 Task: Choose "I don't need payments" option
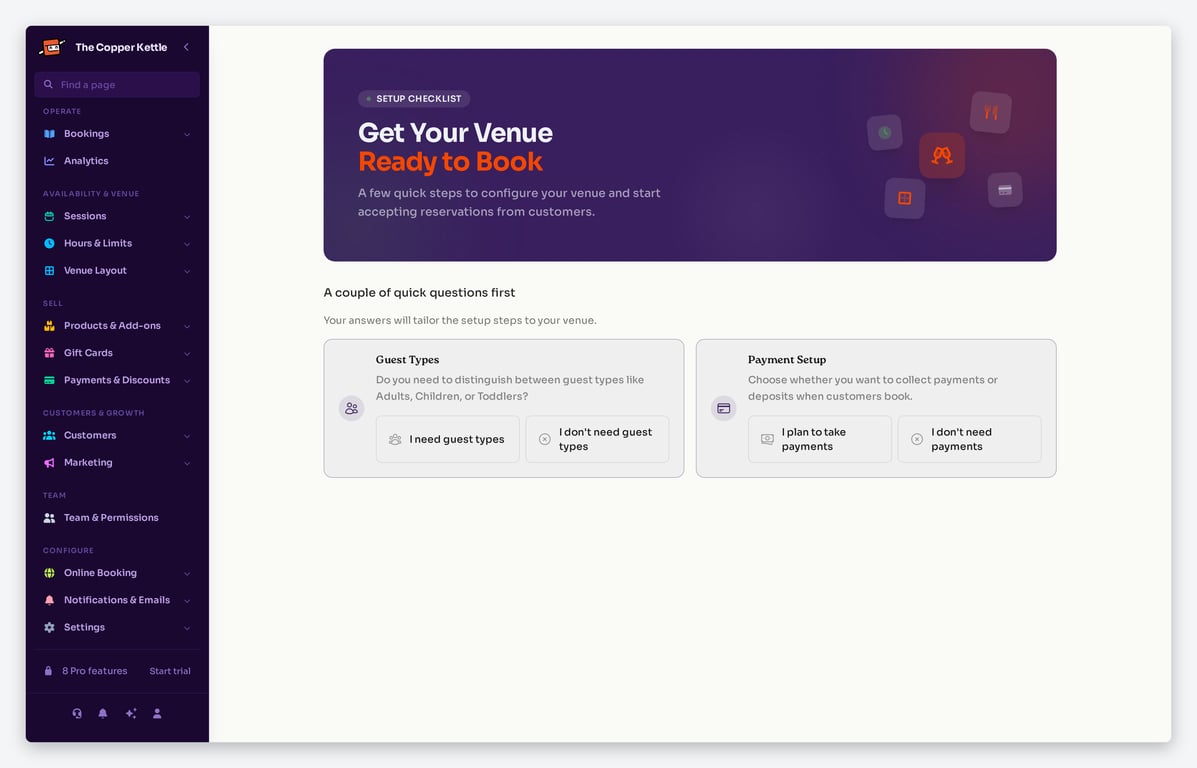pos(970,439)
